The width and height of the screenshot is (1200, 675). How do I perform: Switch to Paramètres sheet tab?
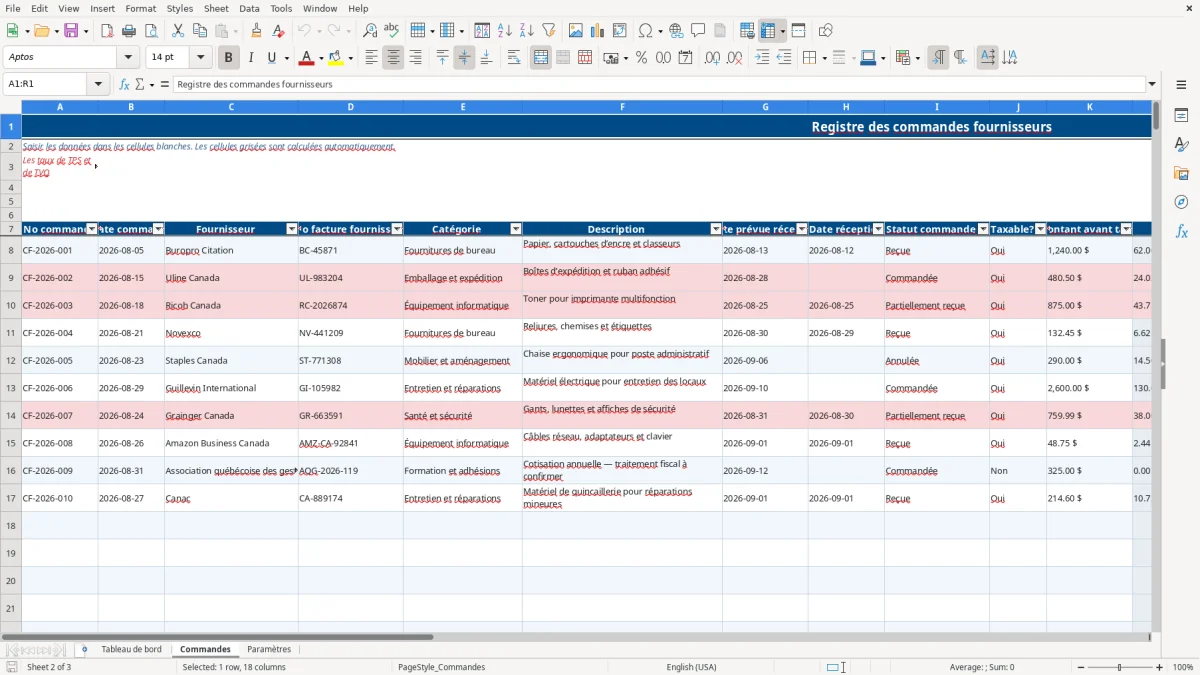tap(269, 650)
